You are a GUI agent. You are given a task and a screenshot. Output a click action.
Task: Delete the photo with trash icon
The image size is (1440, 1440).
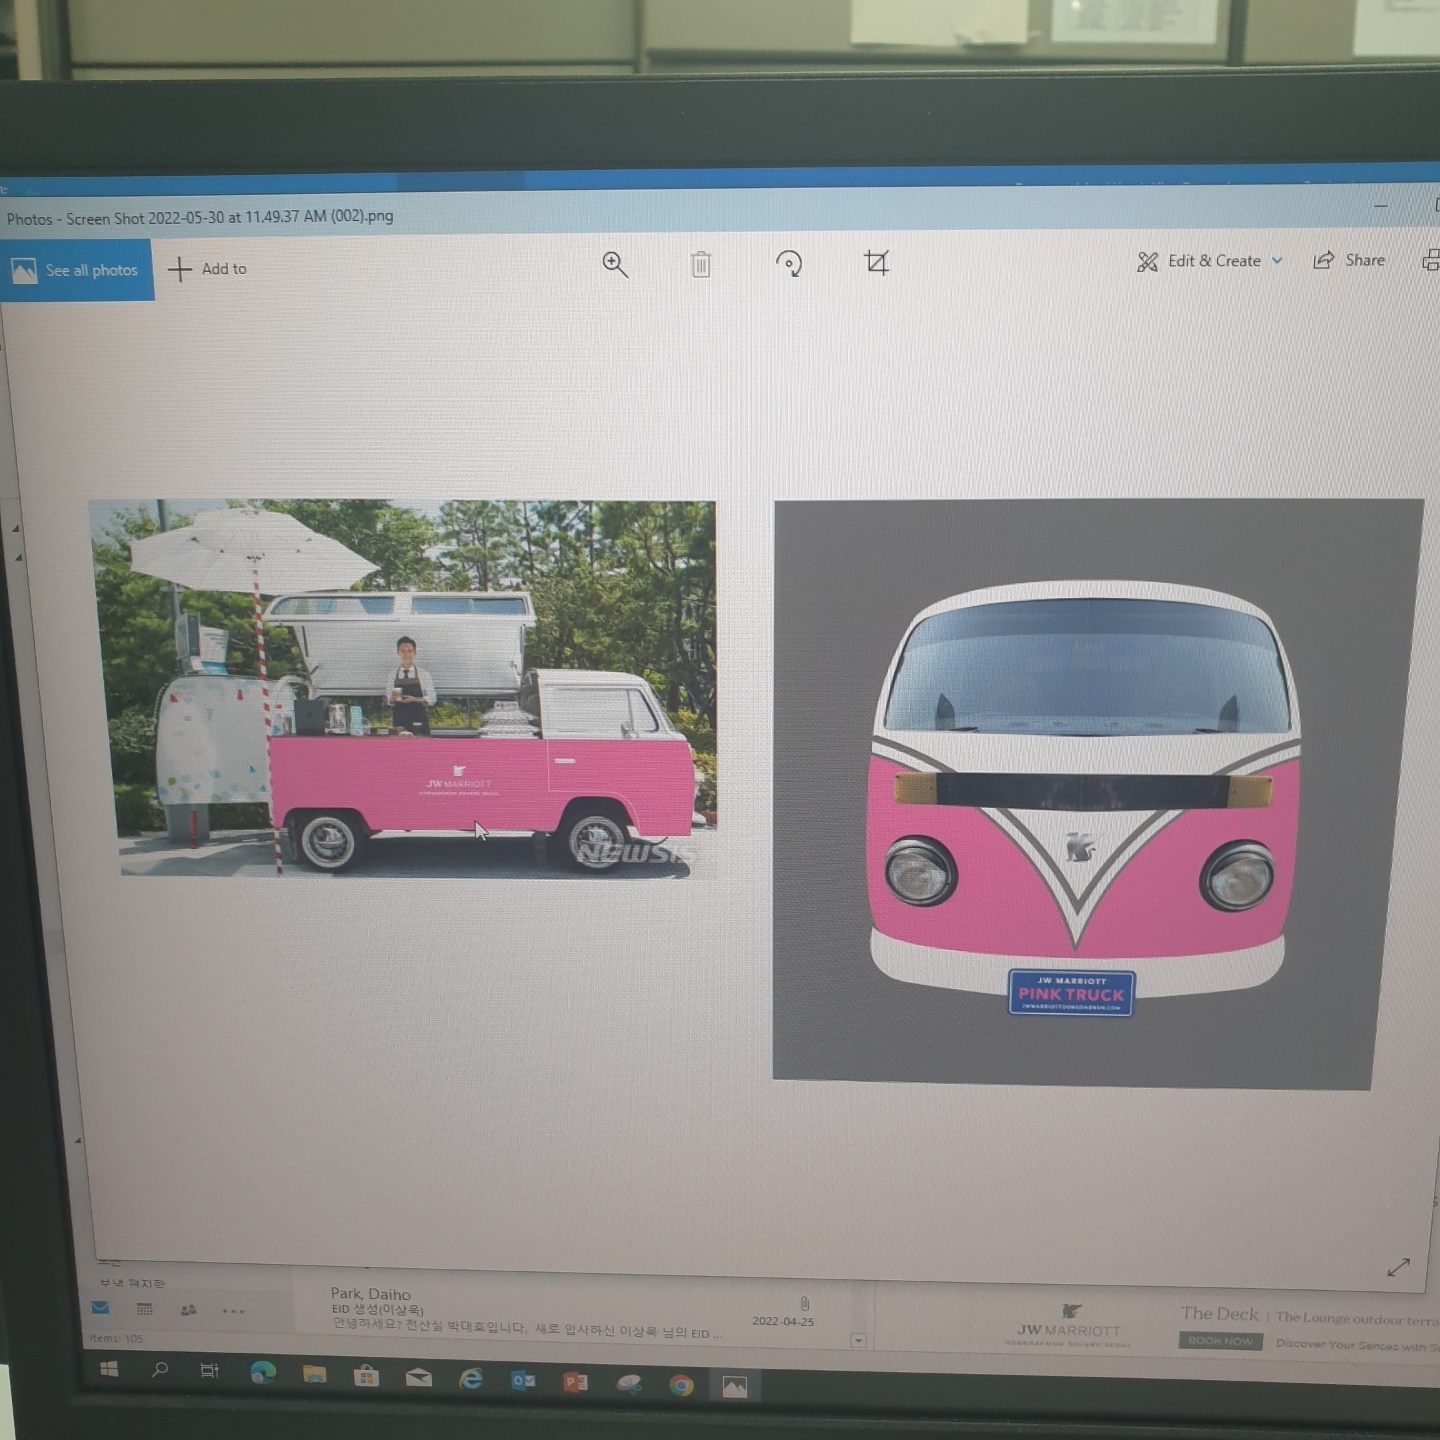701,264
